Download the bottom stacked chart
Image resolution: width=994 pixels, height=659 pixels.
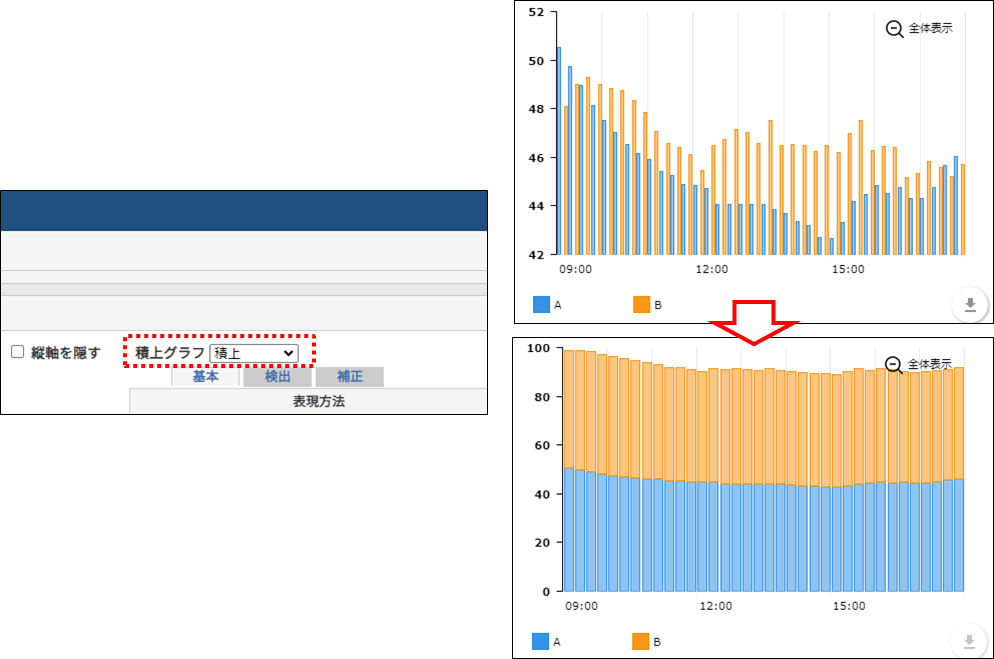tap(969, 642)
